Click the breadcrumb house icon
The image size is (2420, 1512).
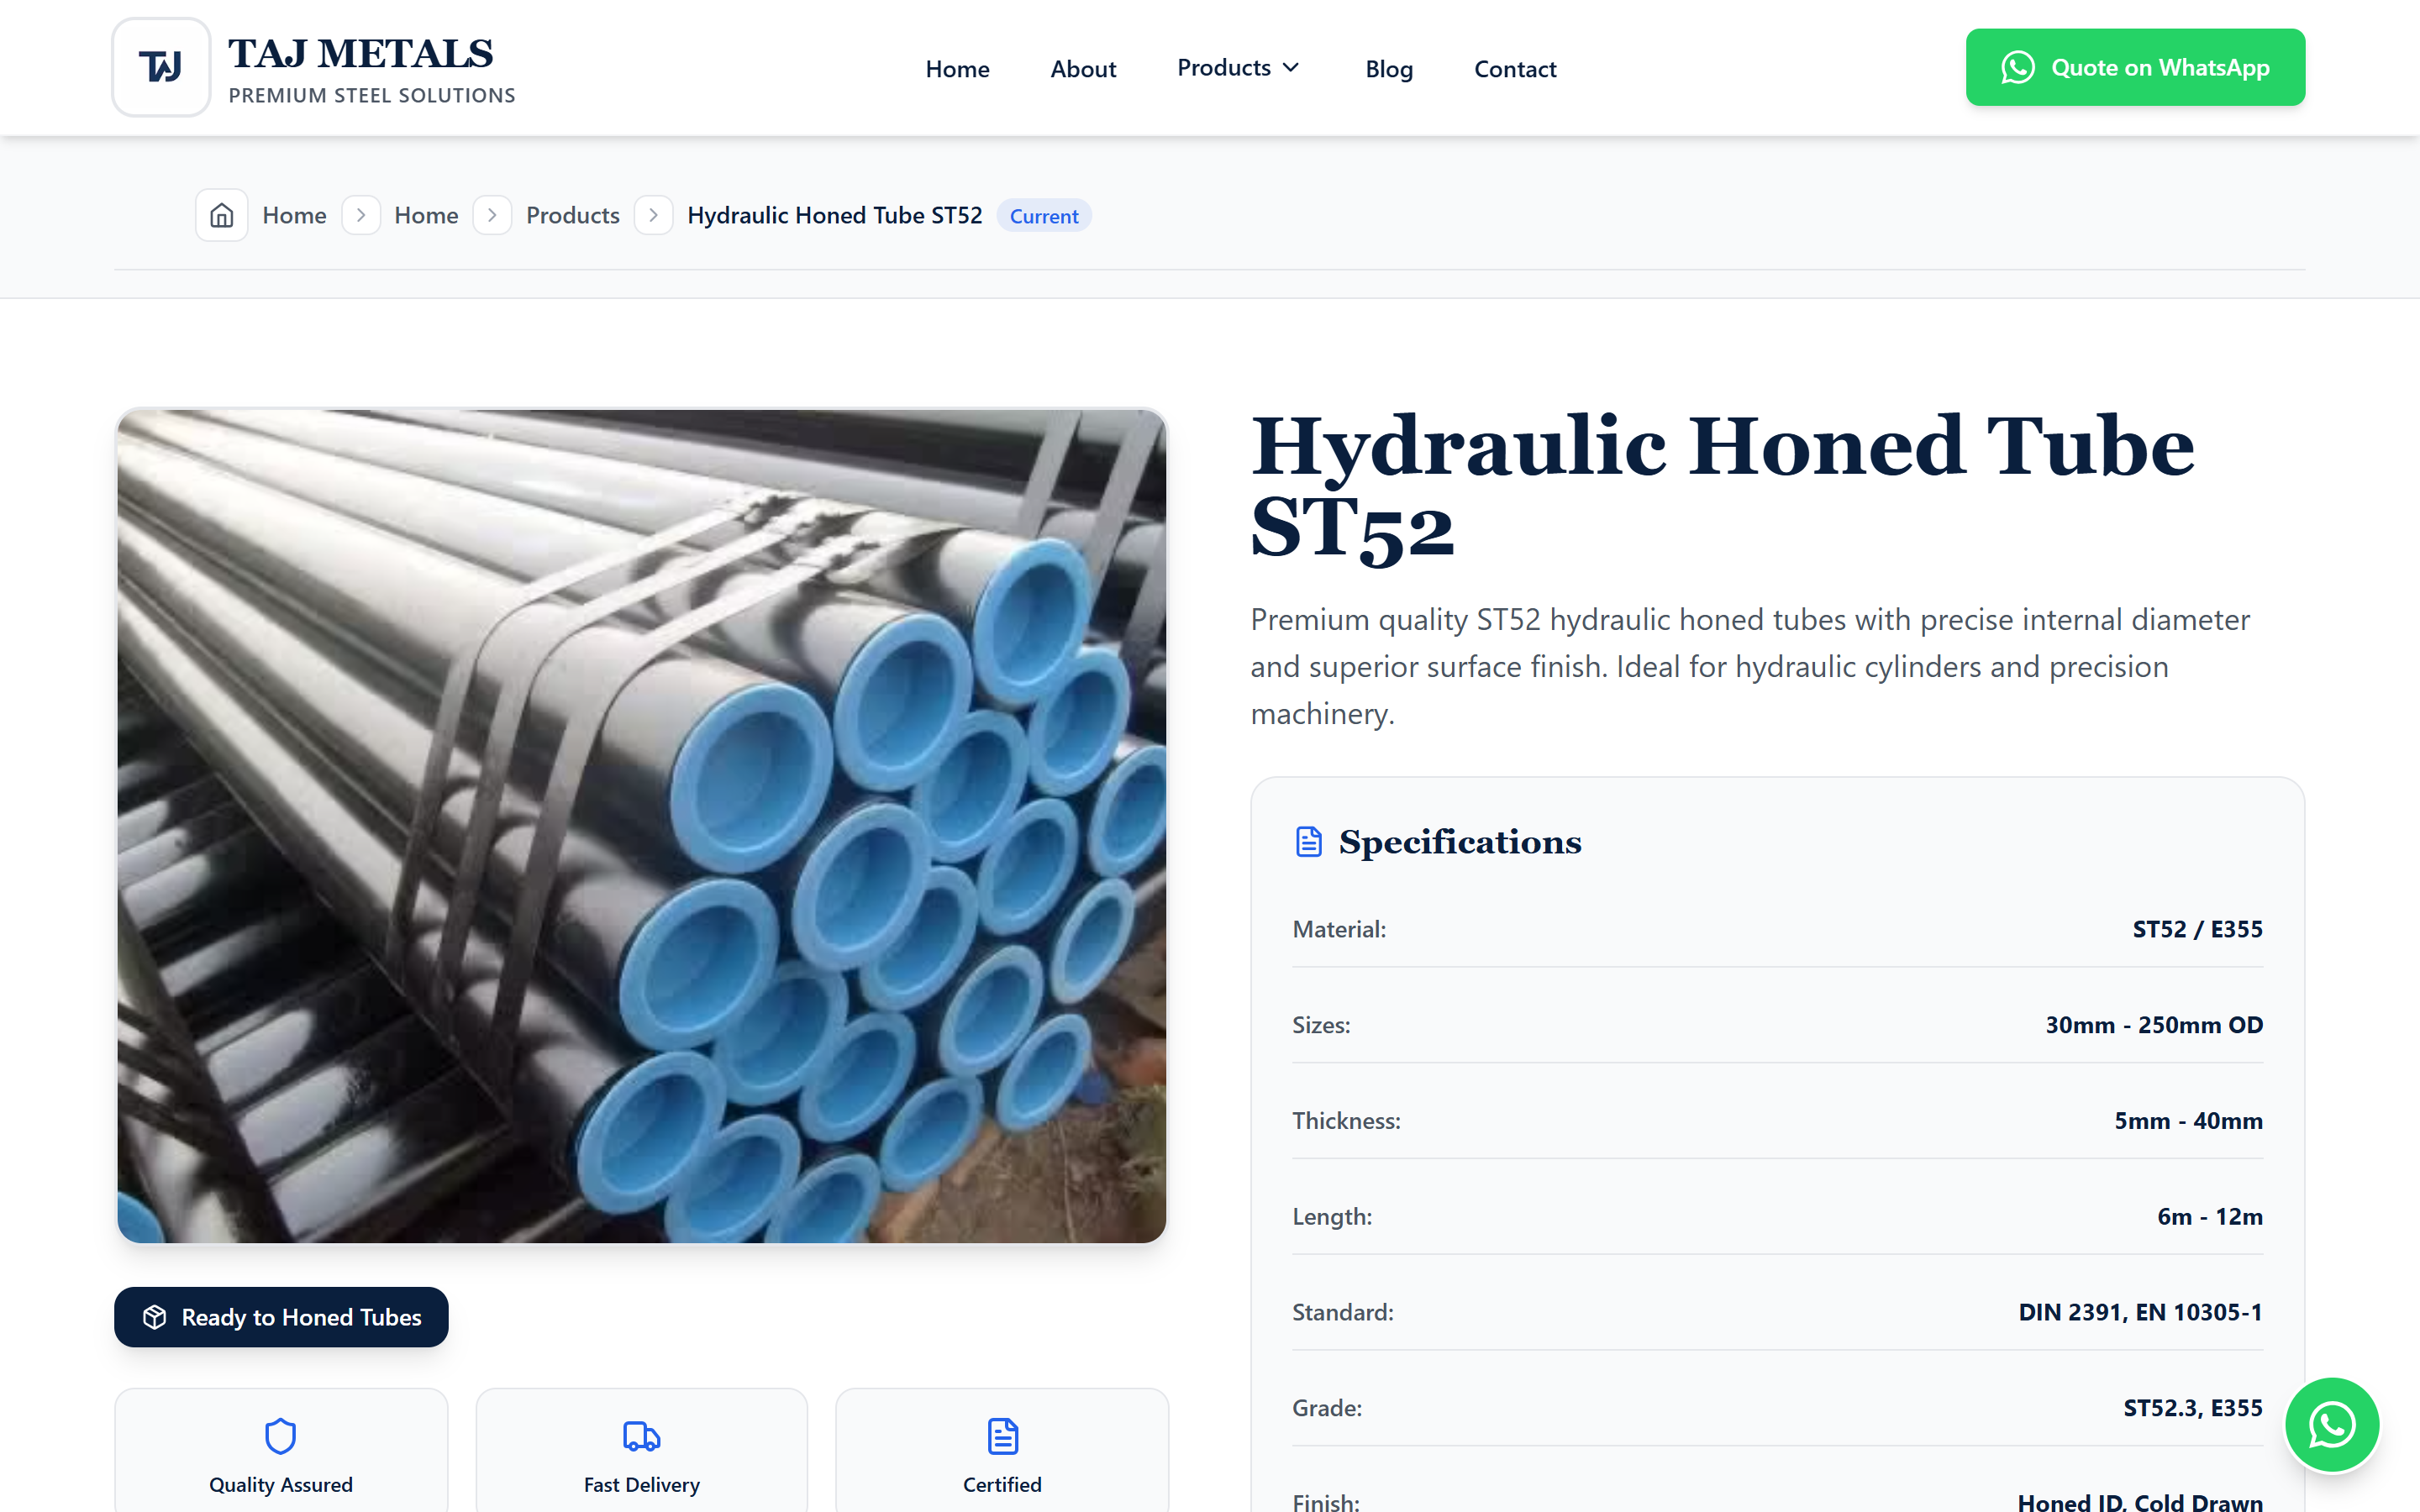[222, 216]
